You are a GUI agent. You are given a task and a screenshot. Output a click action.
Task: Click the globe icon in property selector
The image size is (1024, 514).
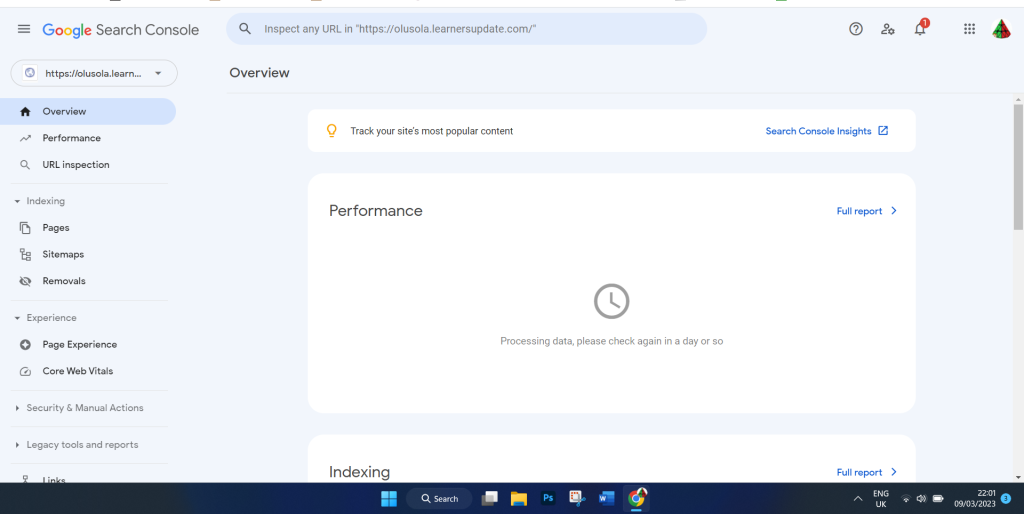(x=30, y=73)
